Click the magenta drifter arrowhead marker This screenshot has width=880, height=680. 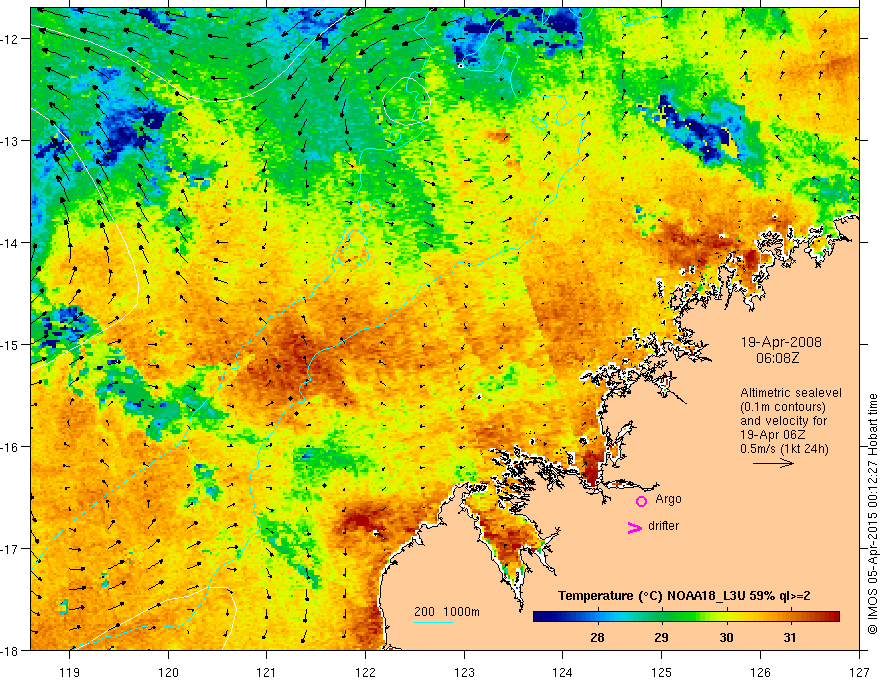(635, 527)
